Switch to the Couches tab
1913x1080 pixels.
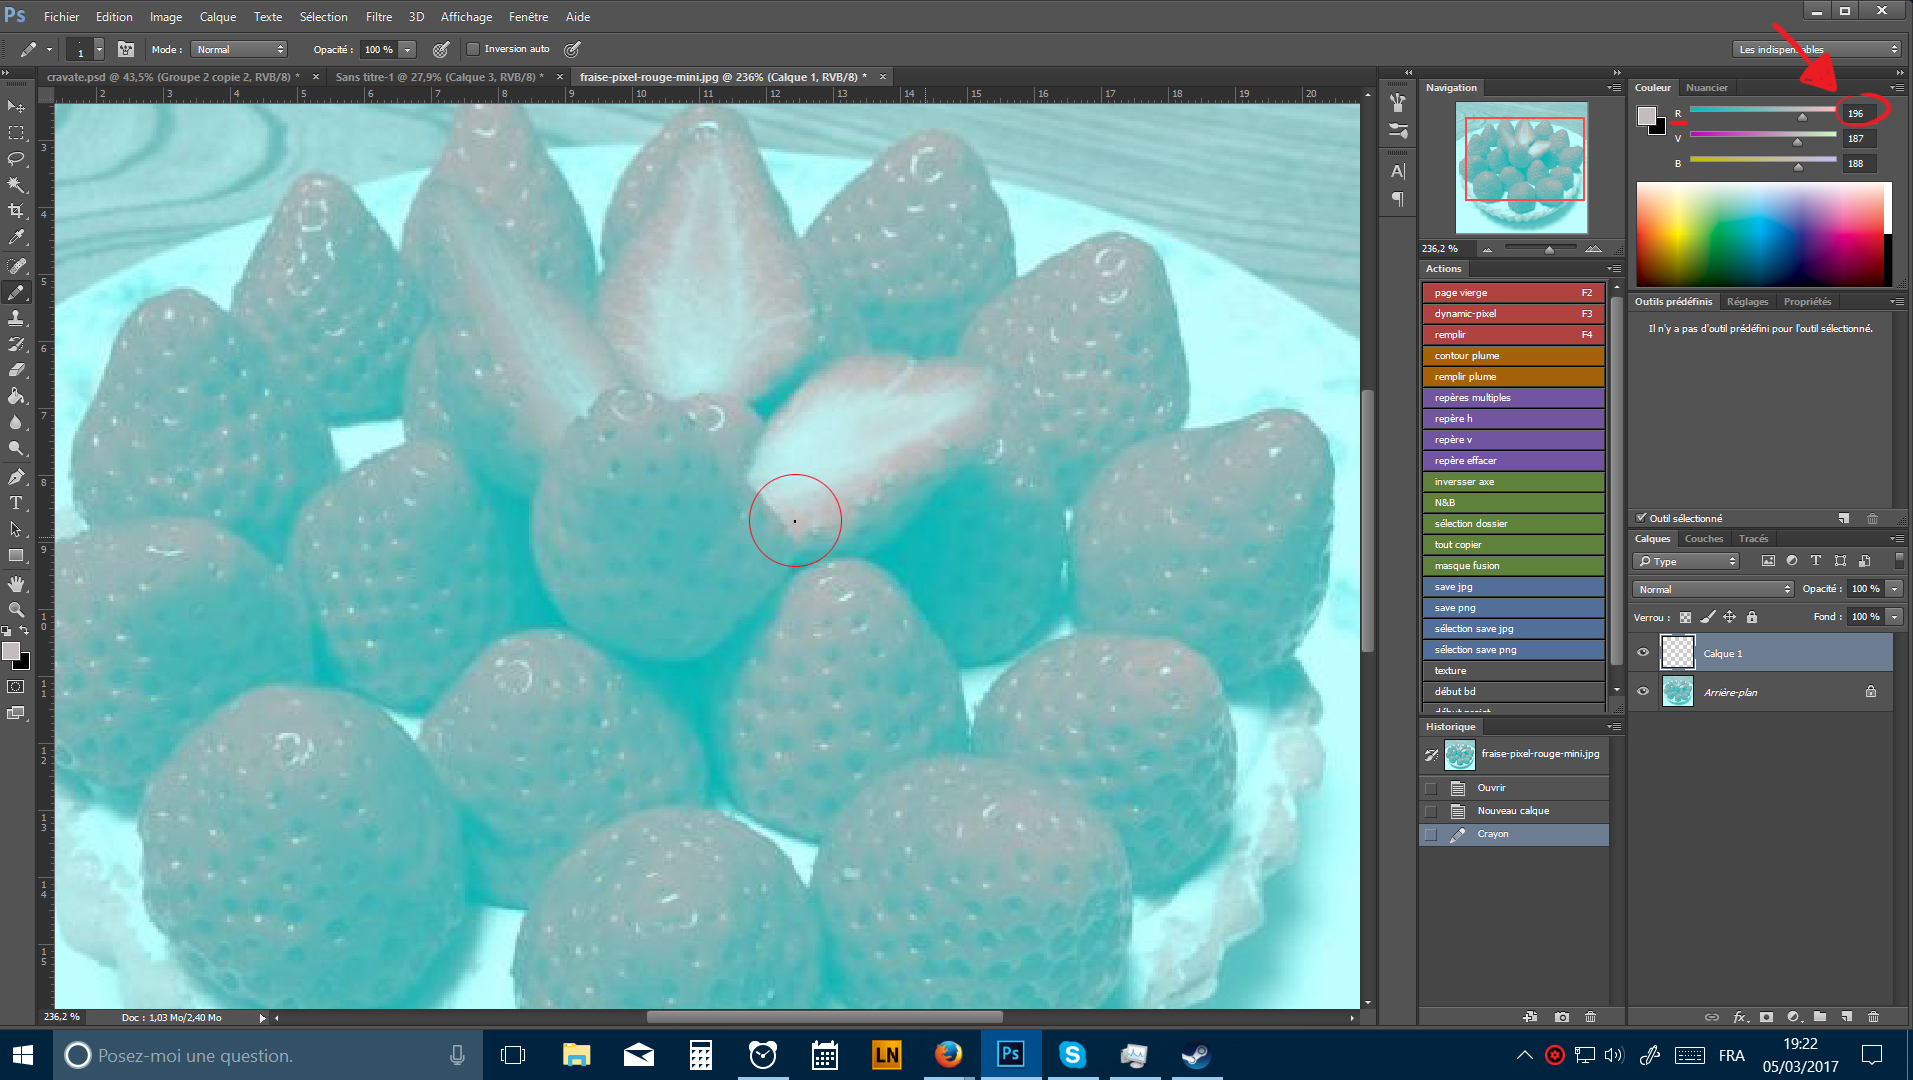tap(1703, 539)
